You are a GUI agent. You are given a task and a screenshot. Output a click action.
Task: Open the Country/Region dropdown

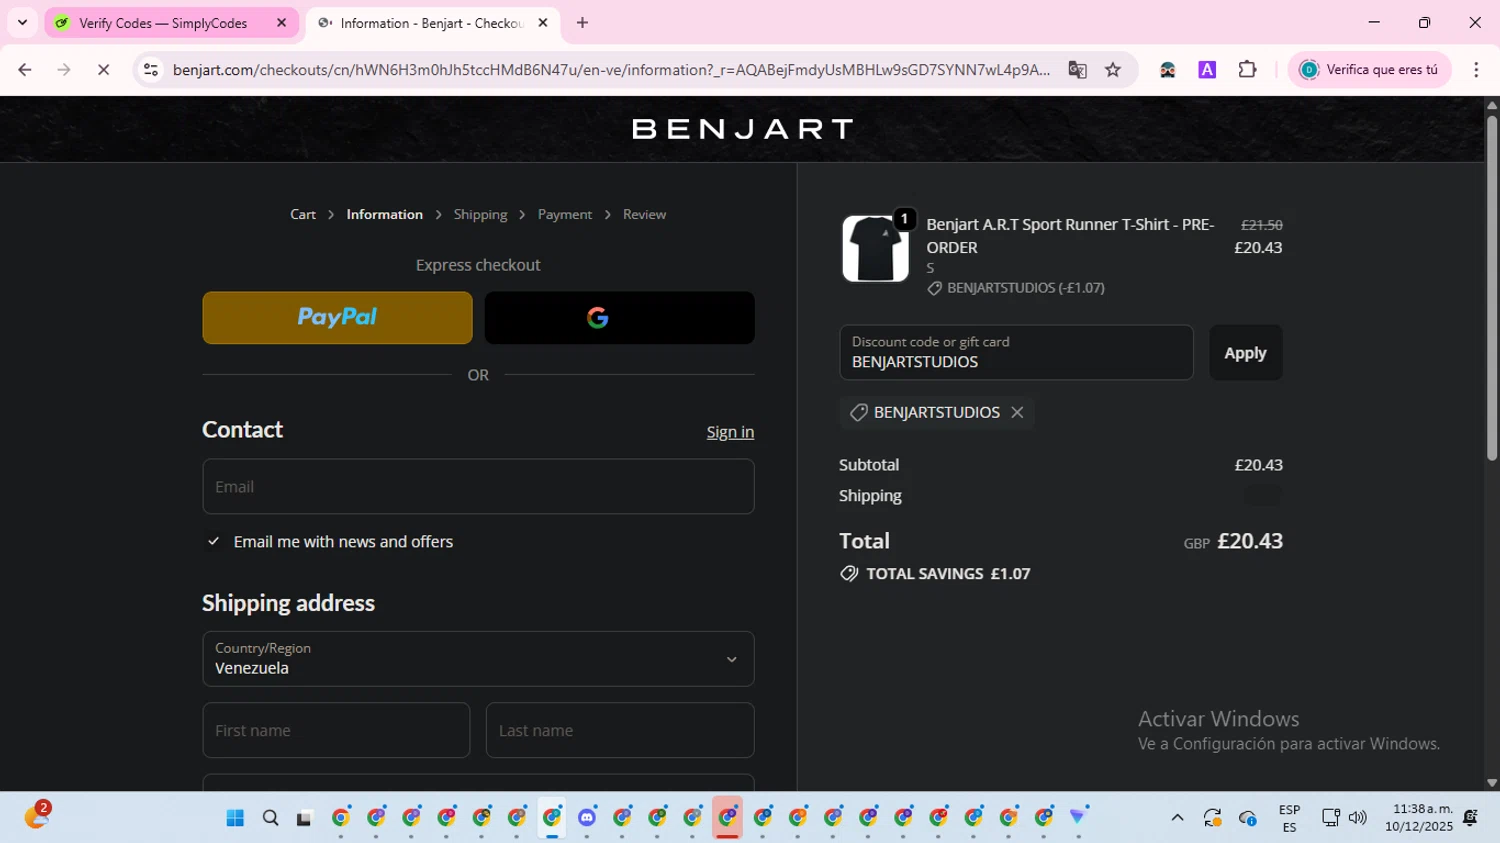478,659
